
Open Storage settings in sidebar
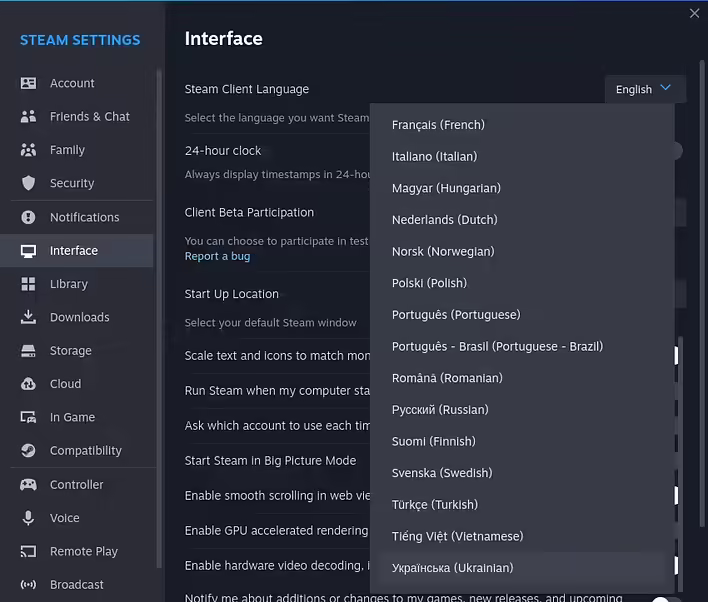click(x=77, y=350)
